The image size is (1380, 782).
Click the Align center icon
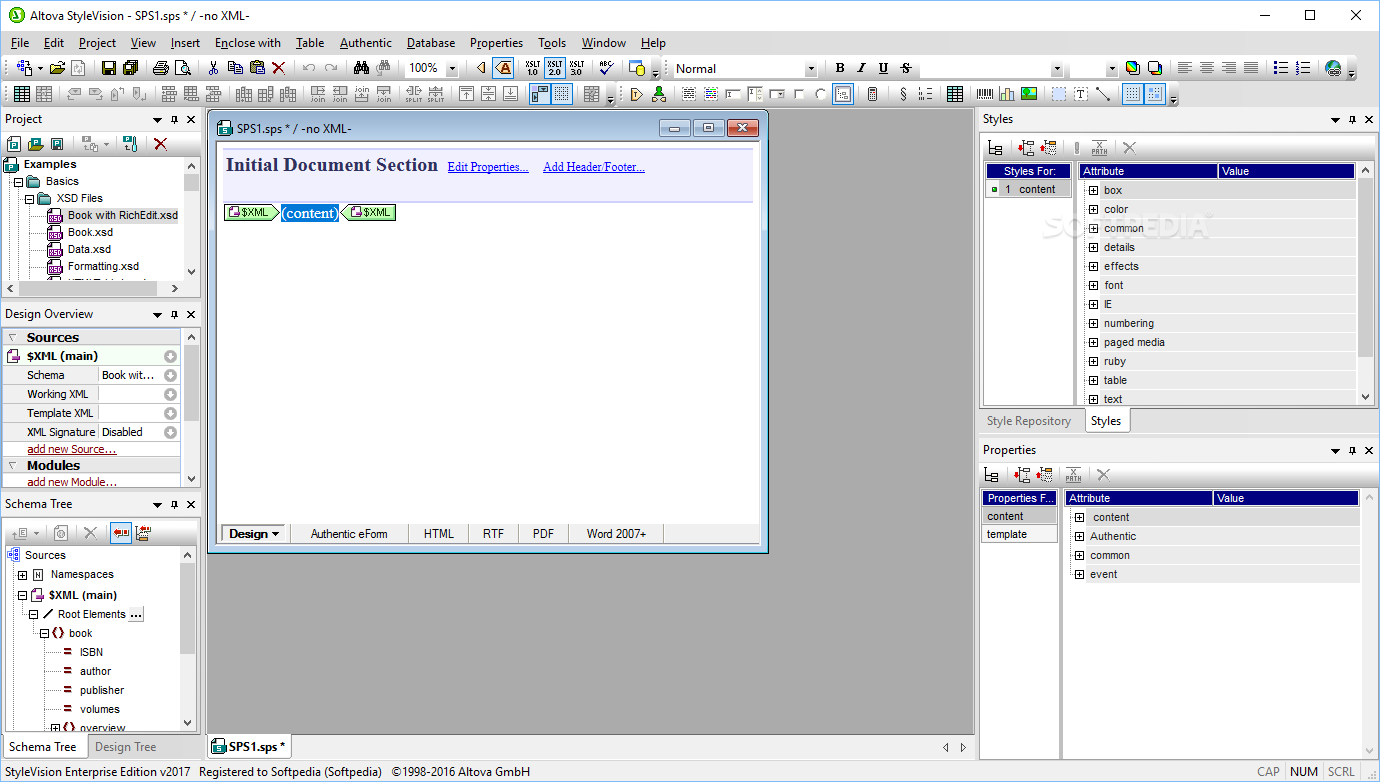(1207, 68)
